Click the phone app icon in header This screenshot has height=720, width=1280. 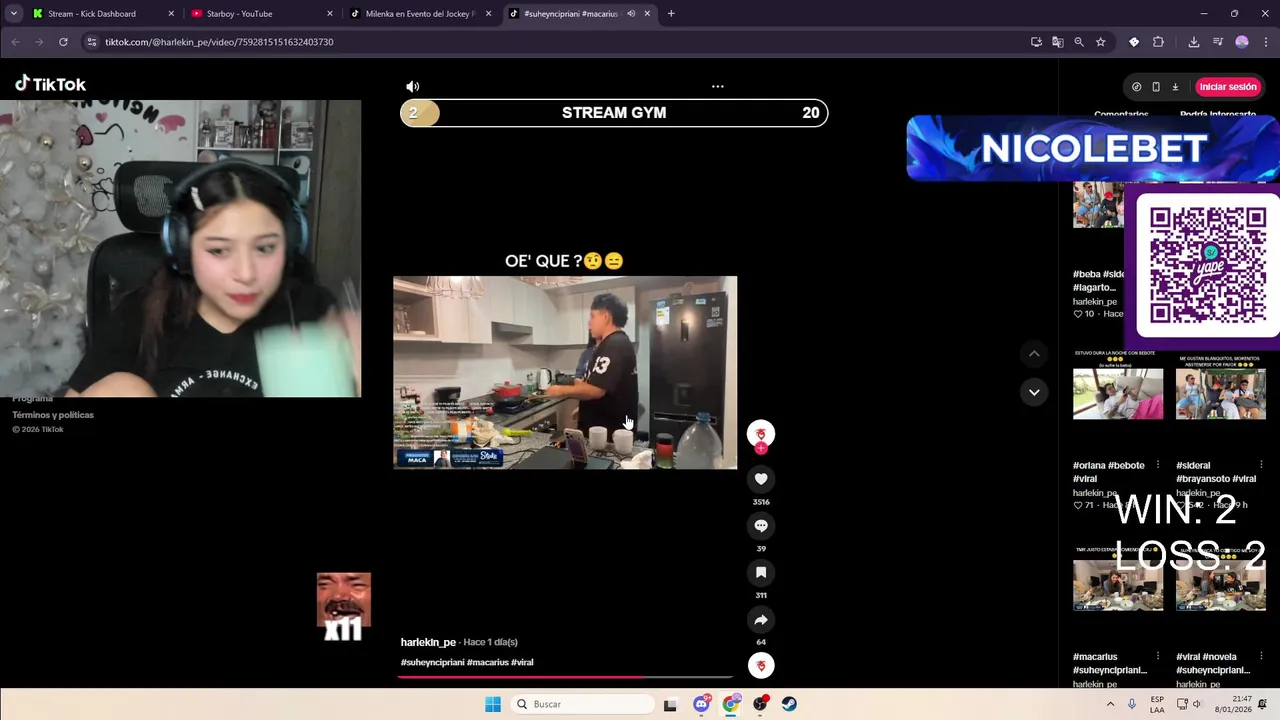1156,87
